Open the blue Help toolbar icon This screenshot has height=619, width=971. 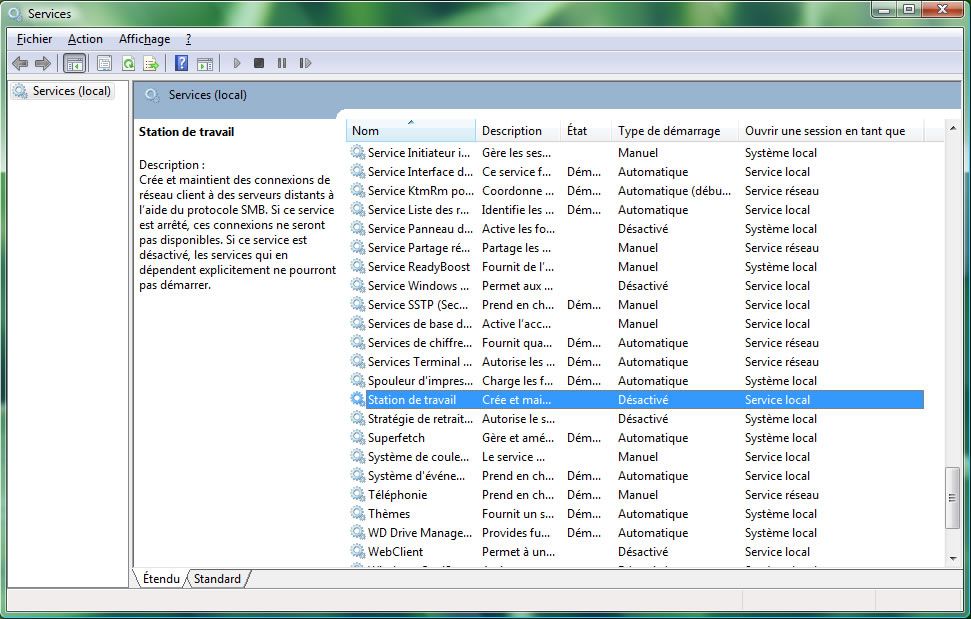point(181,63)
